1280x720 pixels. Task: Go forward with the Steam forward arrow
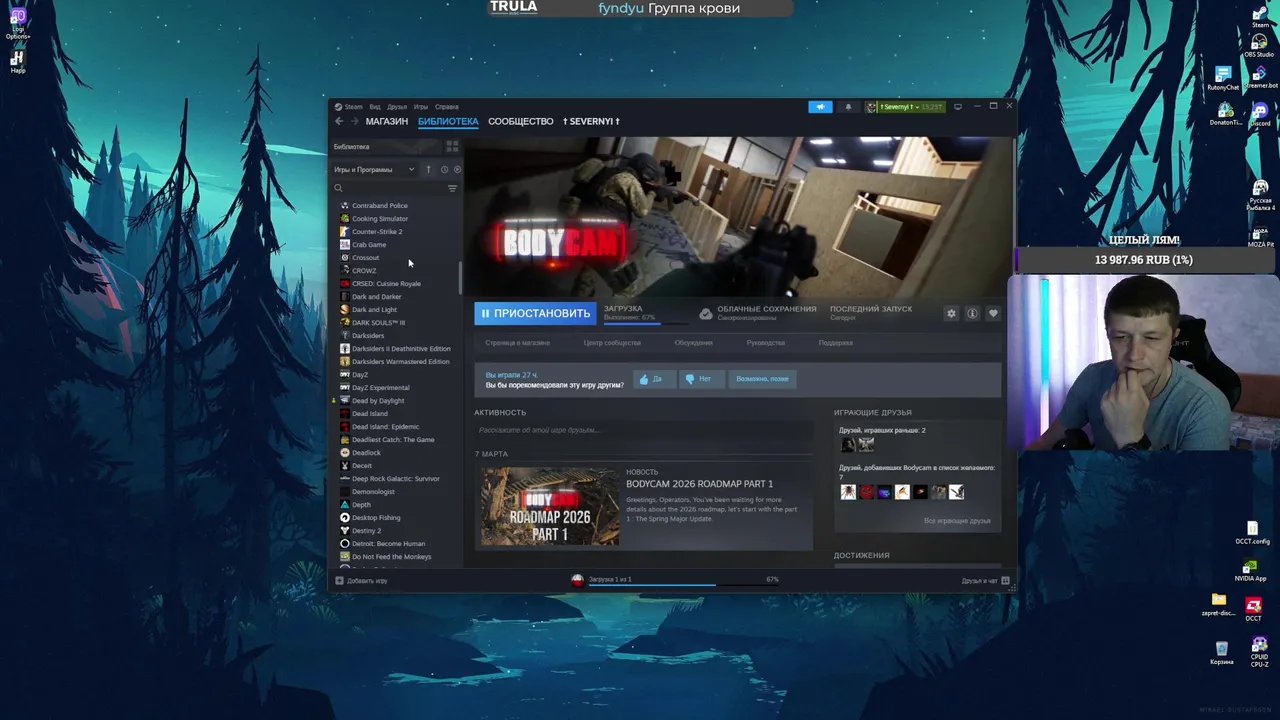coord(354,121)
